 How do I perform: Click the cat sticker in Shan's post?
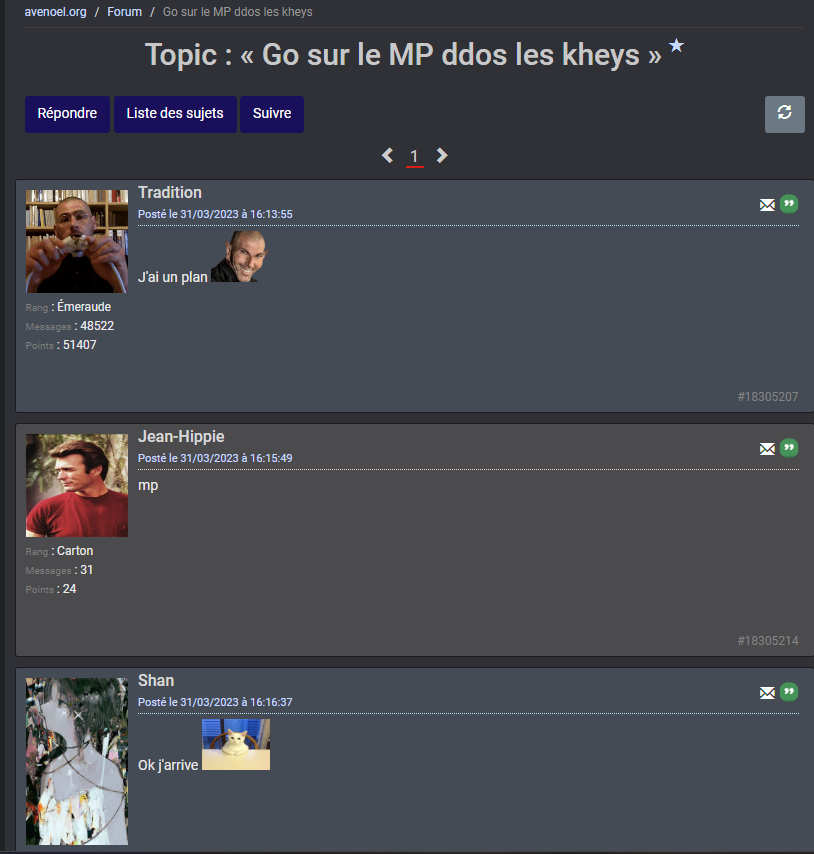coord(236,744)
